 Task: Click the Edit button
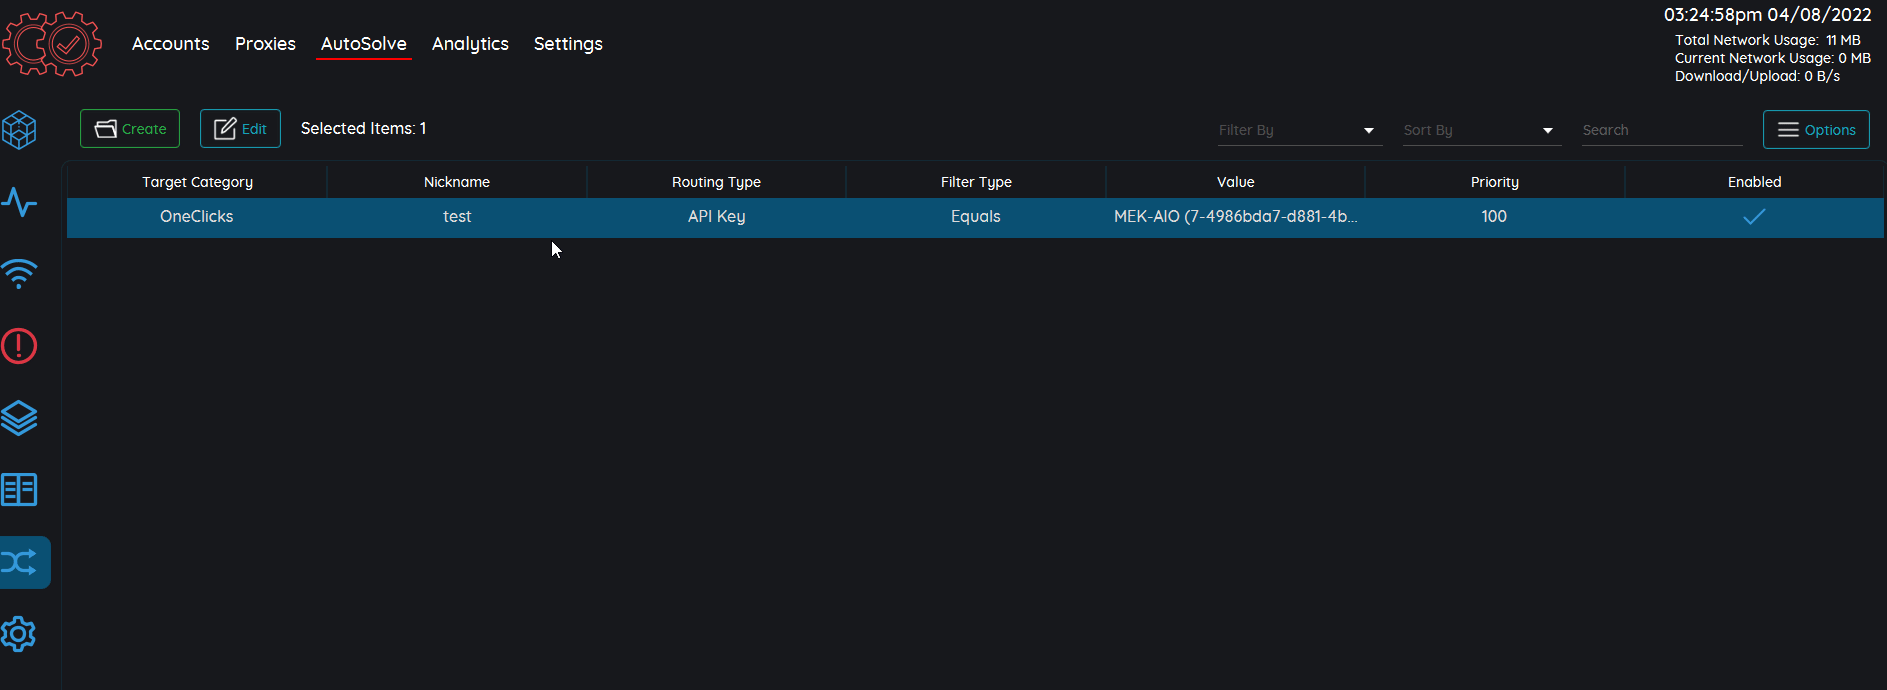pos(240,129)
